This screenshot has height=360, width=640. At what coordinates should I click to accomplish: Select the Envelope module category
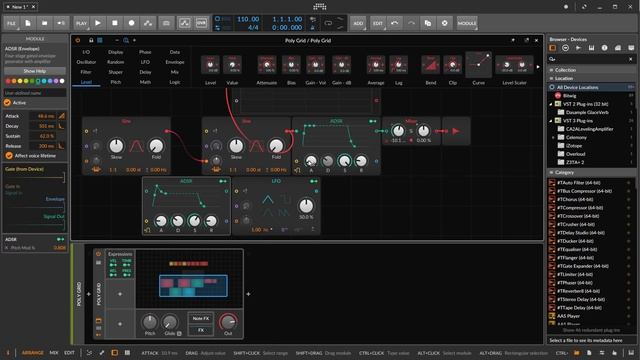[175, 62]
